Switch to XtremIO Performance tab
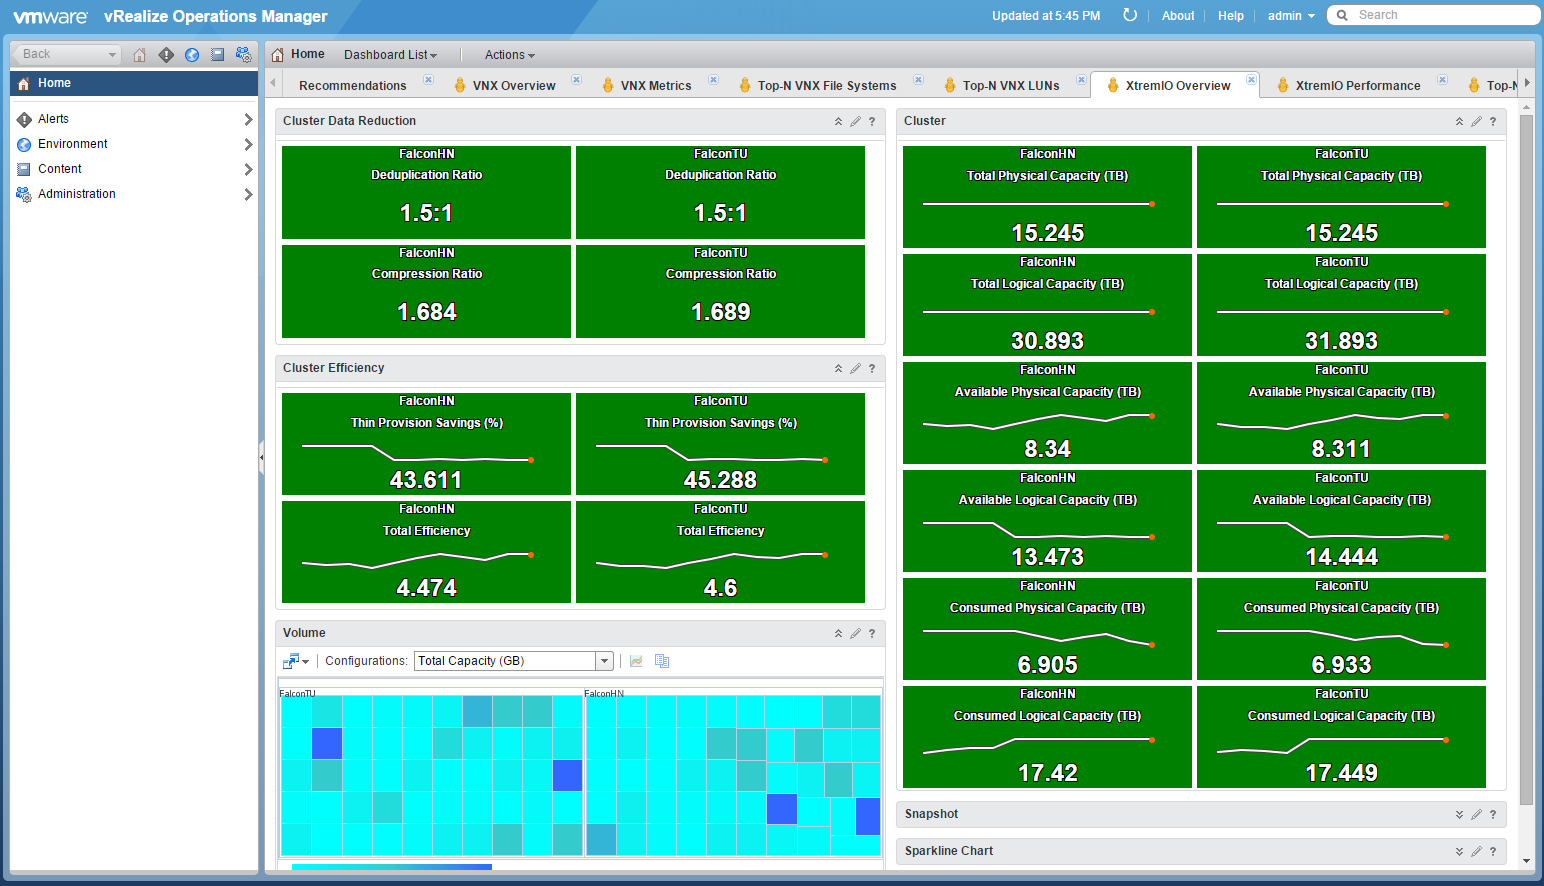The height and width of the screenshot is (886, 1544). click(x=1358, y=86)
